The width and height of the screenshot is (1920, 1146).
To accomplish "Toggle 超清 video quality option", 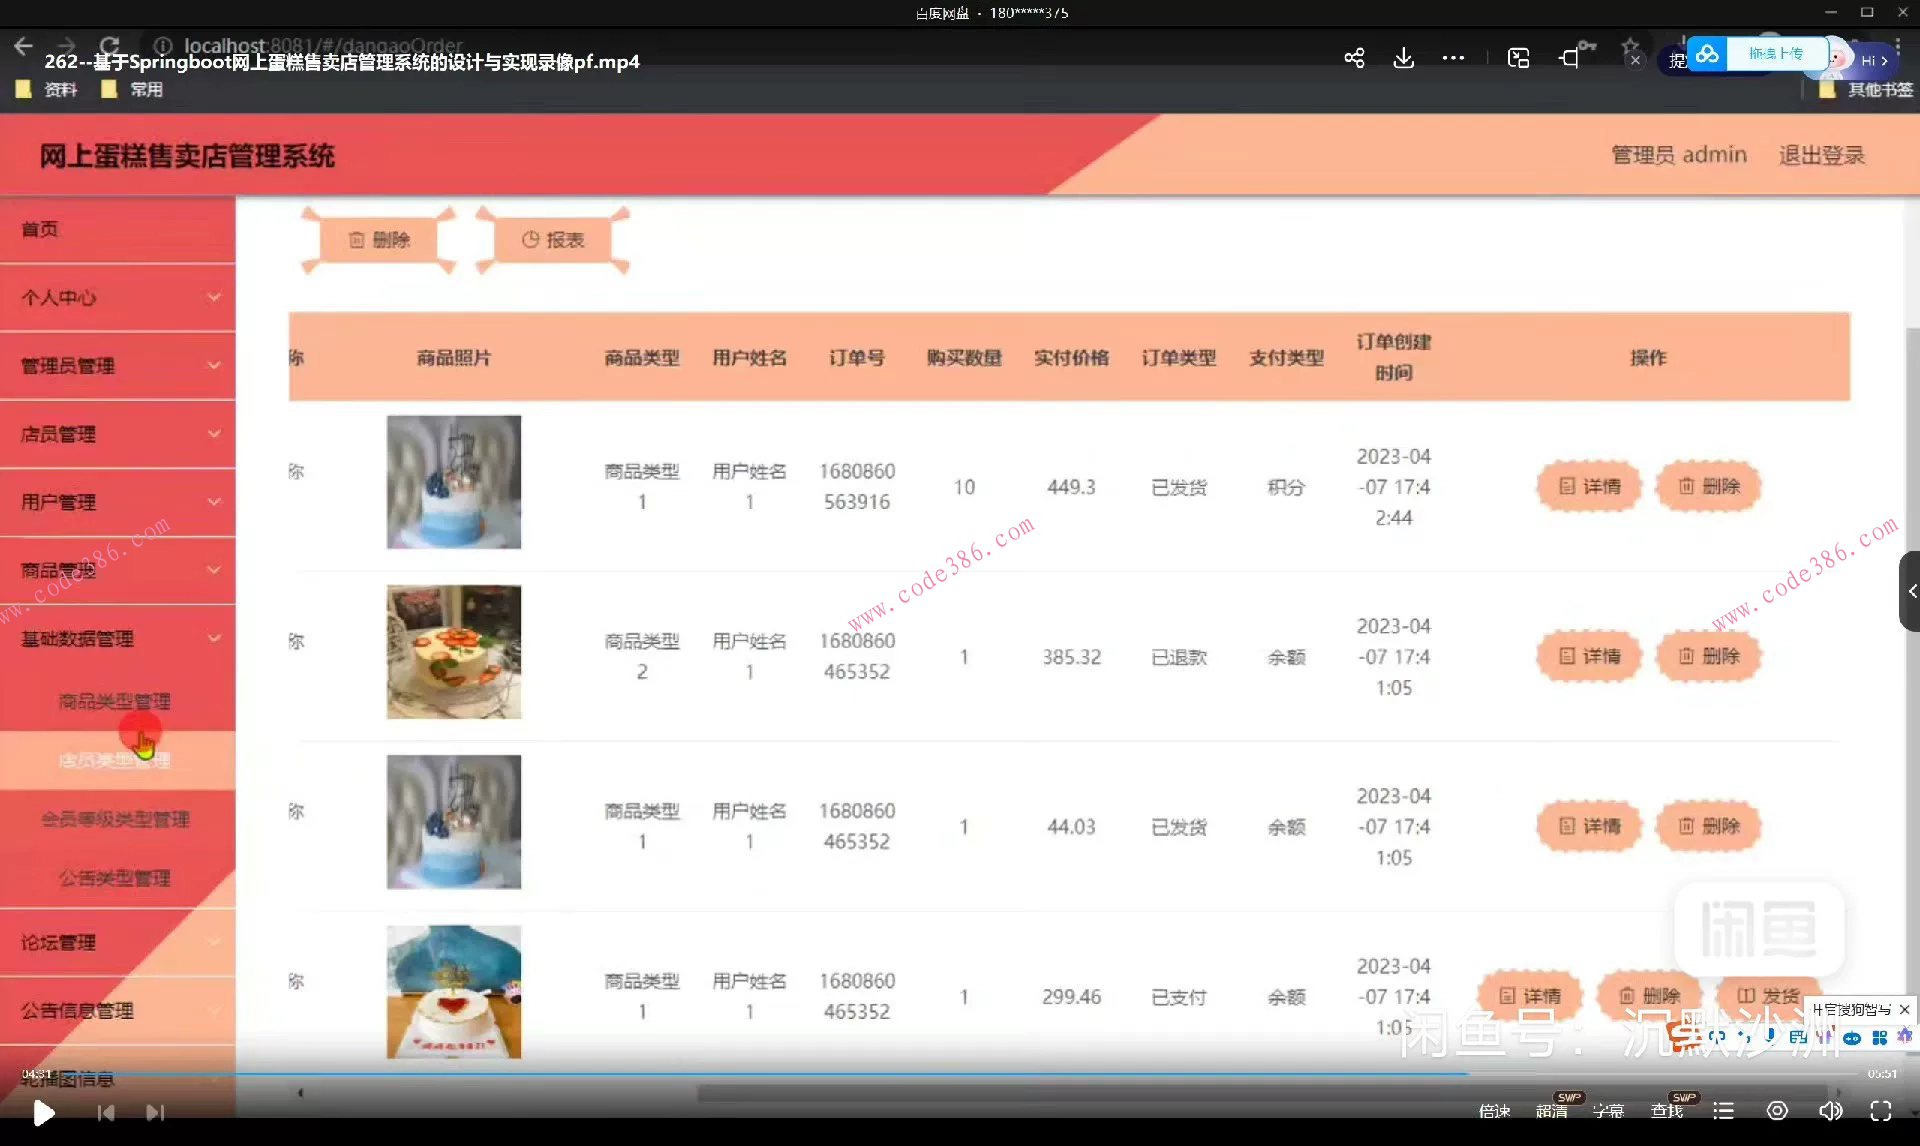I will [1553, 1110].
